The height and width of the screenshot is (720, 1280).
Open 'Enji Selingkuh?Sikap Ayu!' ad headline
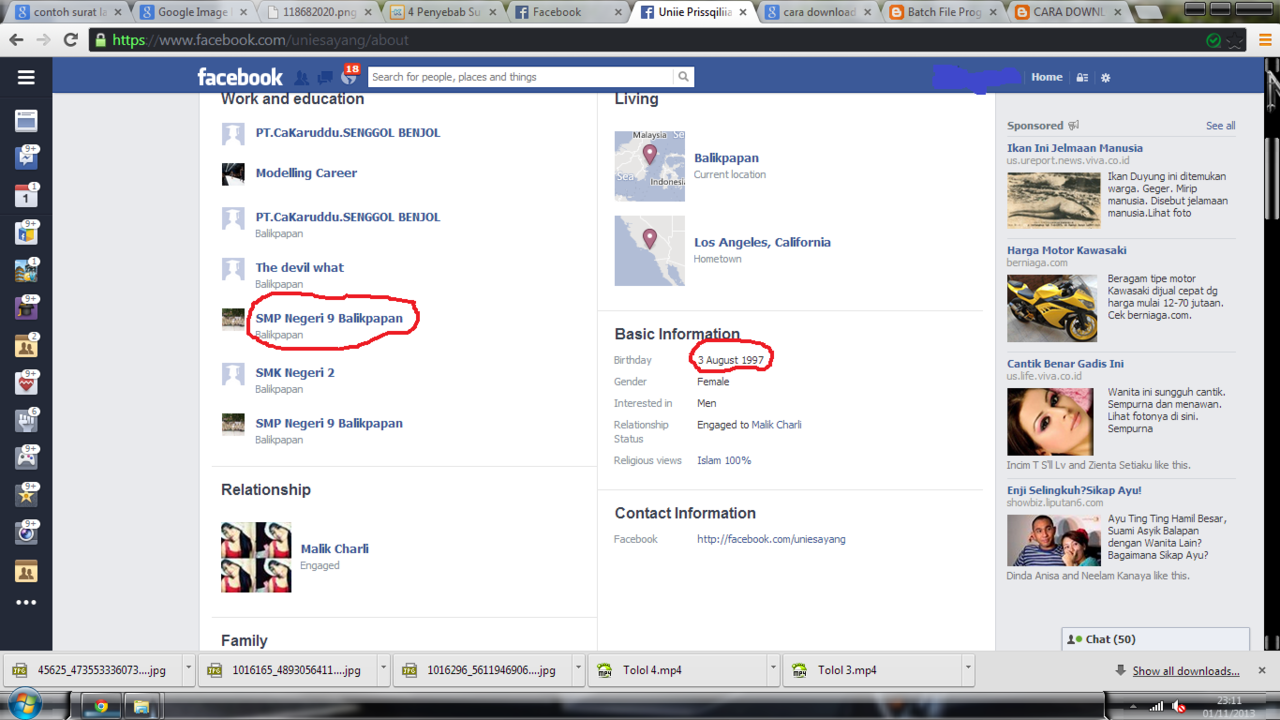coord(1074,490)
